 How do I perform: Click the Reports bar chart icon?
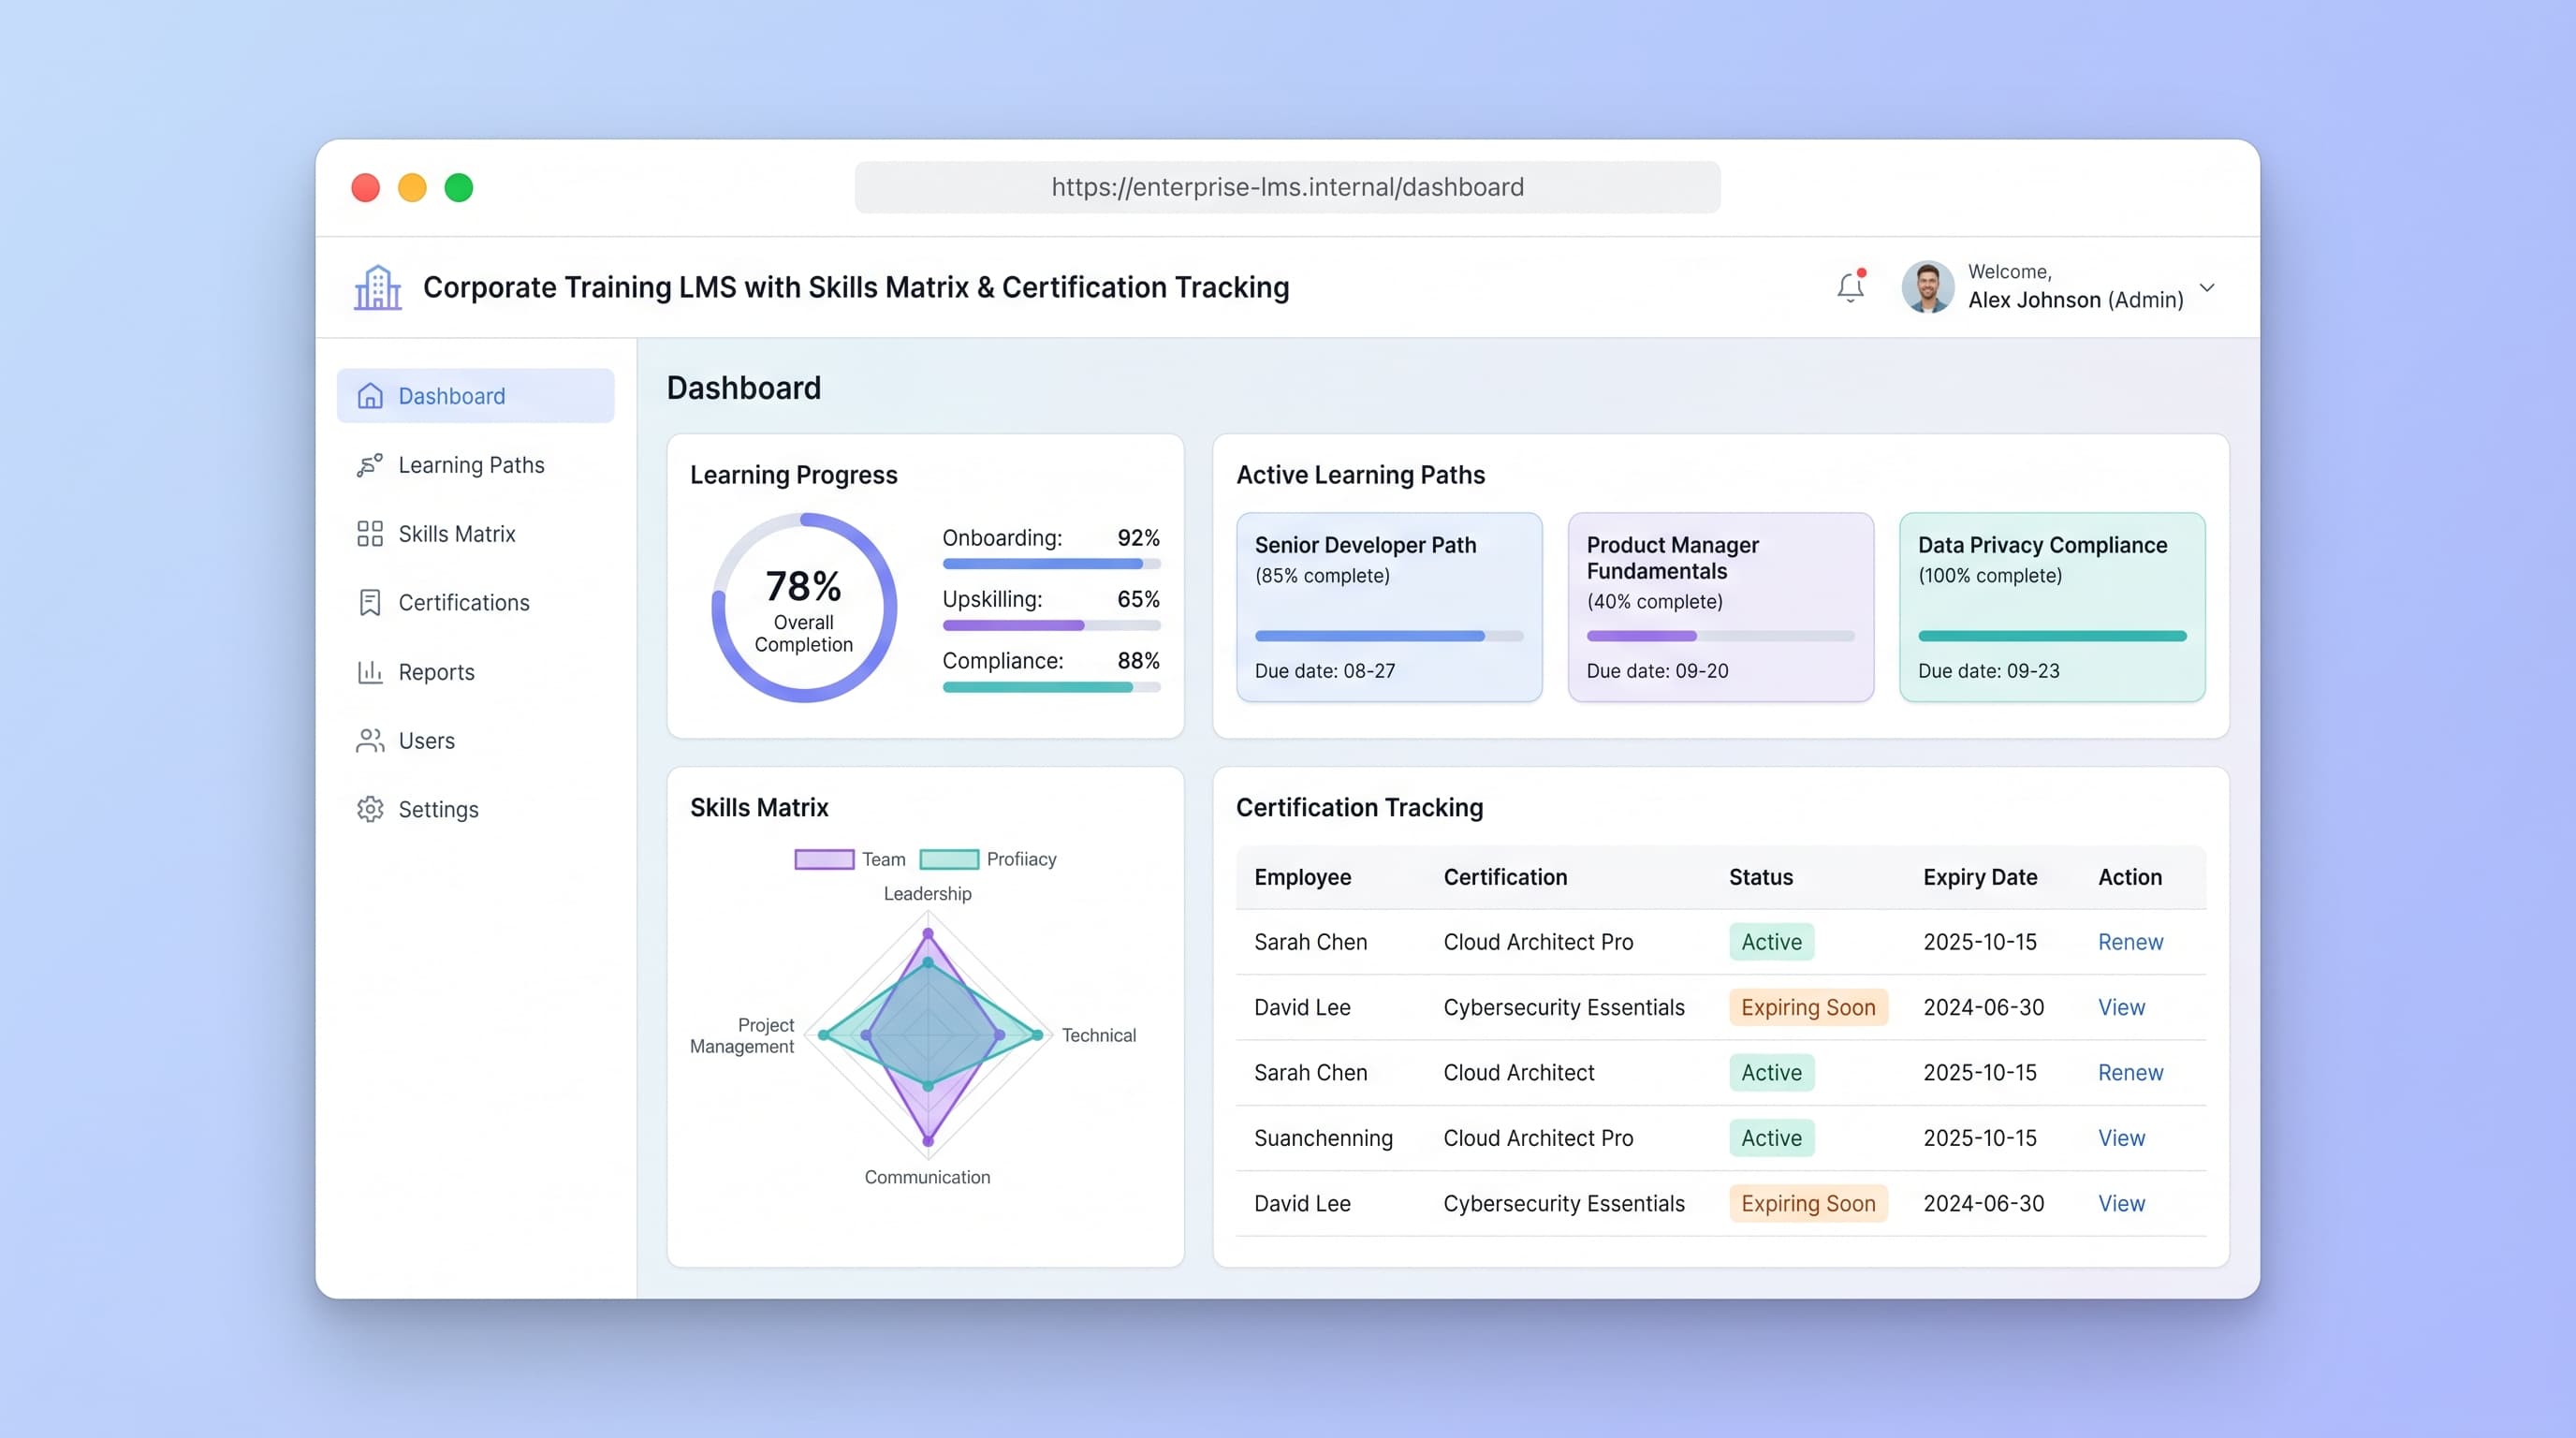[370, 672]
